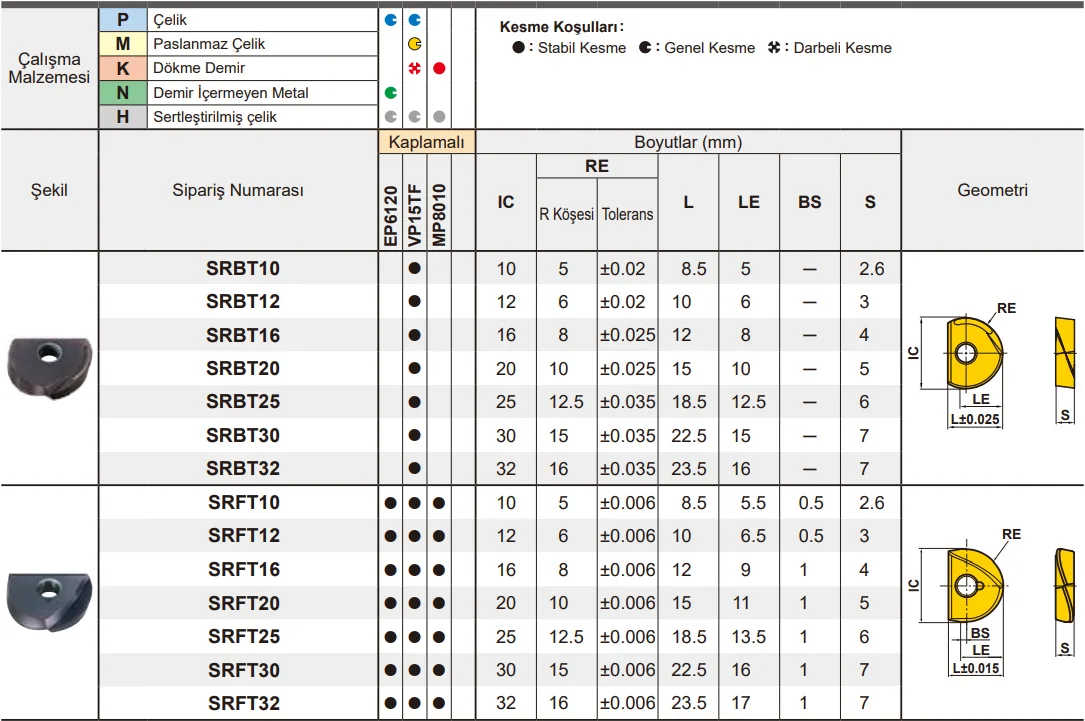Open order number SRFT16
This screenshot has width=1085, height=721.
click(243, 569)
